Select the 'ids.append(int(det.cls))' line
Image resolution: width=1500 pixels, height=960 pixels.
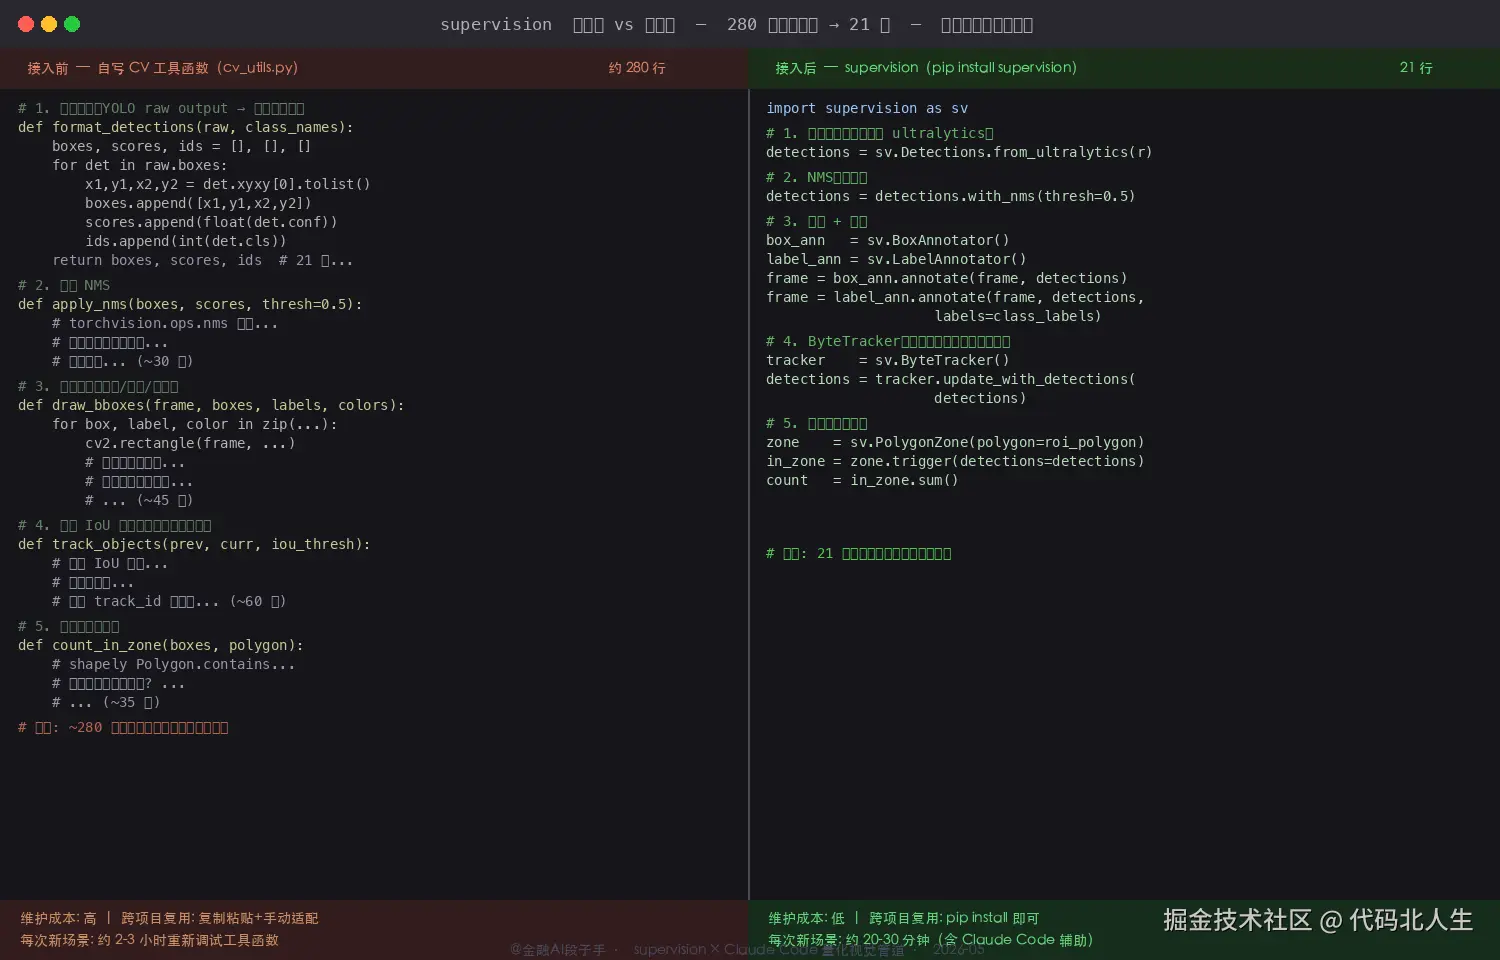[x=186, y=241]
